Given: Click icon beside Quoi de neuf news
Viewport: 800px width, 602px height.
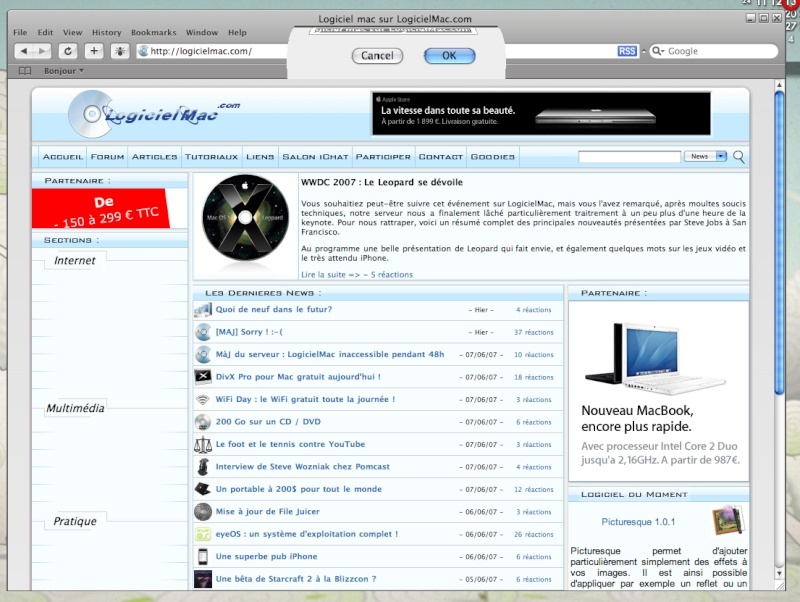Looking at the screenshot, I should [203, 310].
